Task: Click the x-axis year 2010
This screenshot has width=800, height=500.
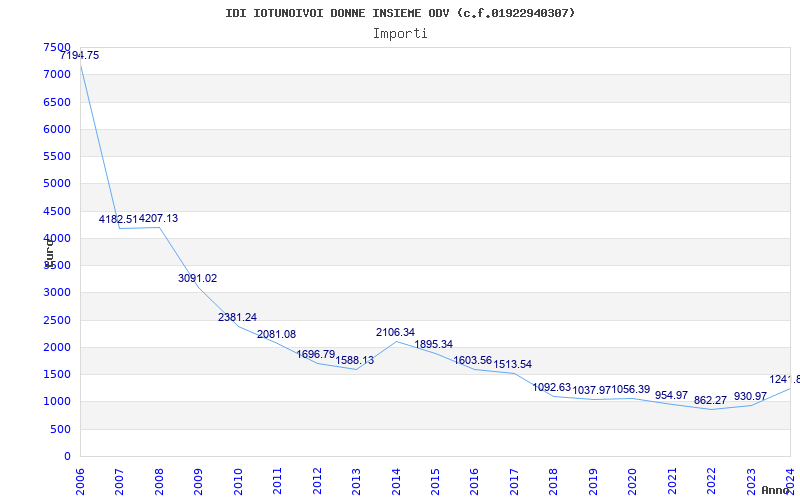Action: pos(238,482)
